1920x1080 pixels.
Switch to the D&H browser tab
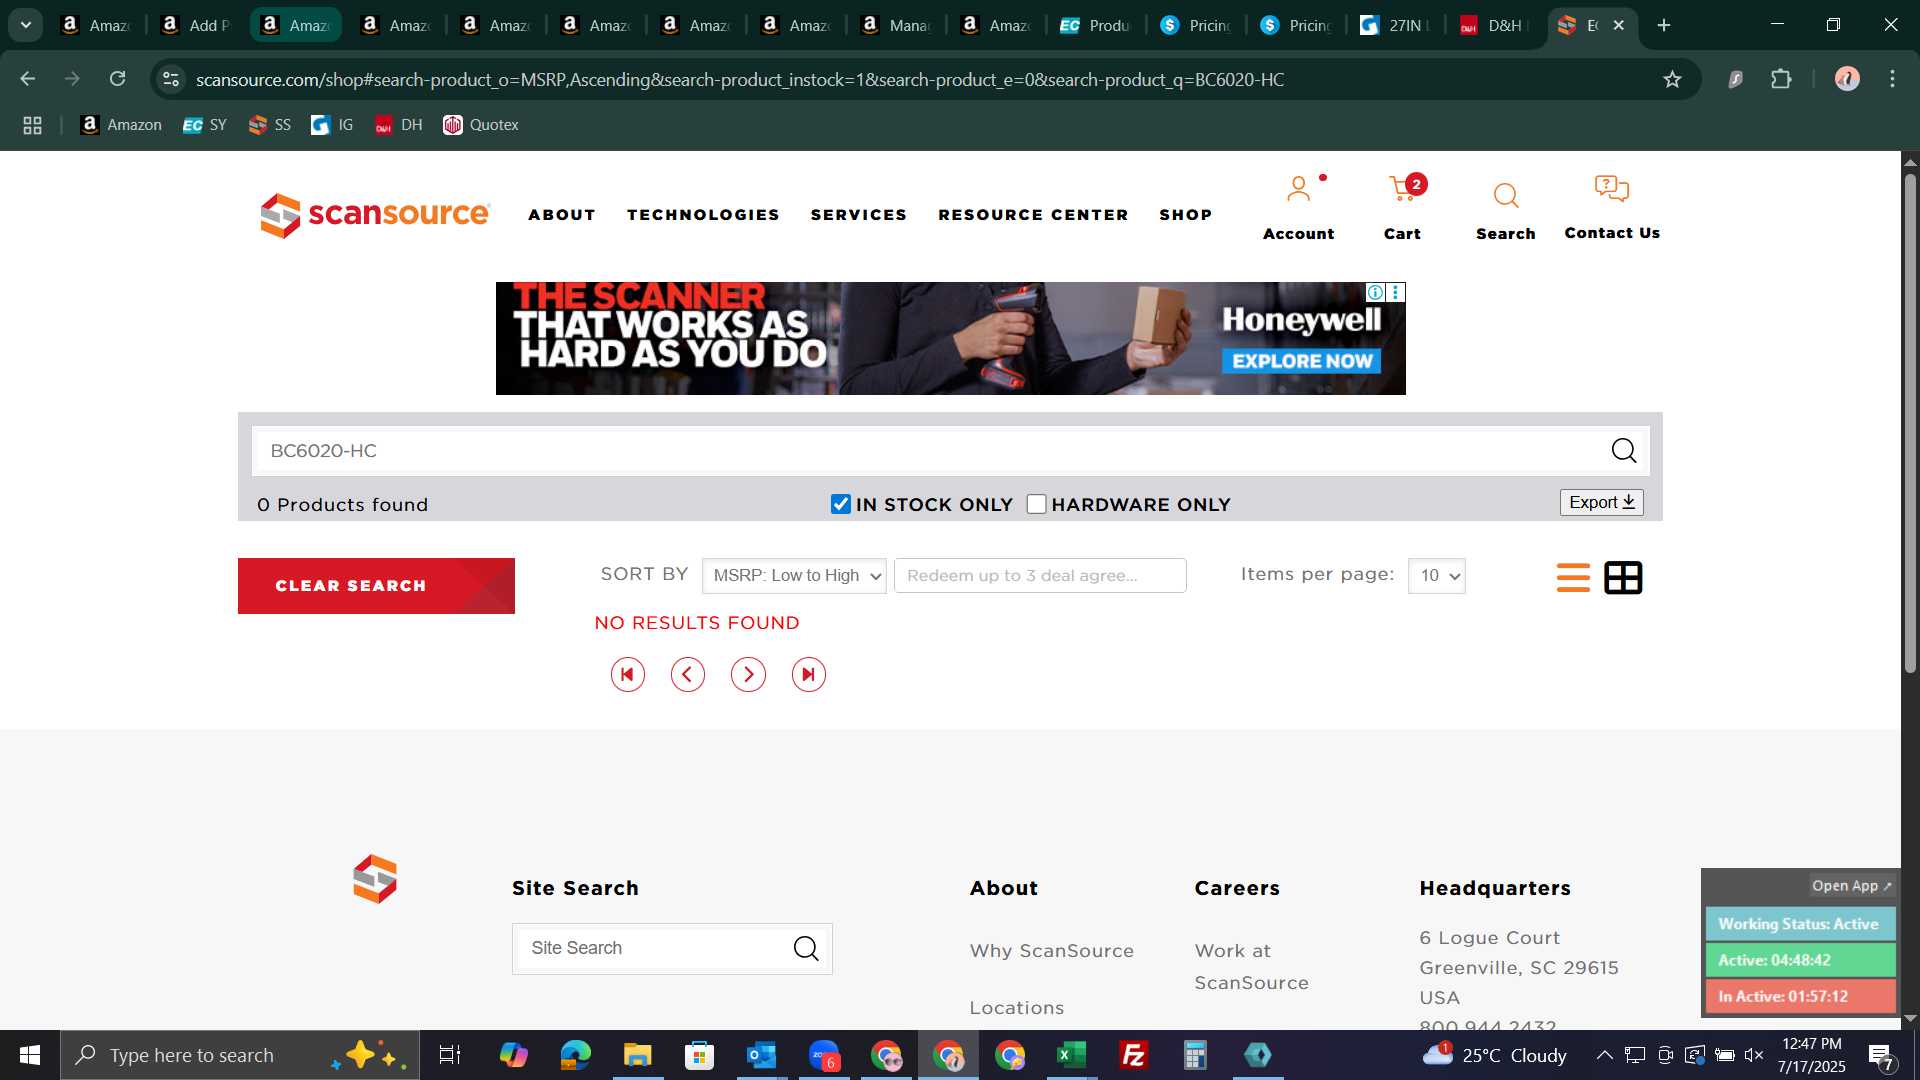tap(1492, 25)
